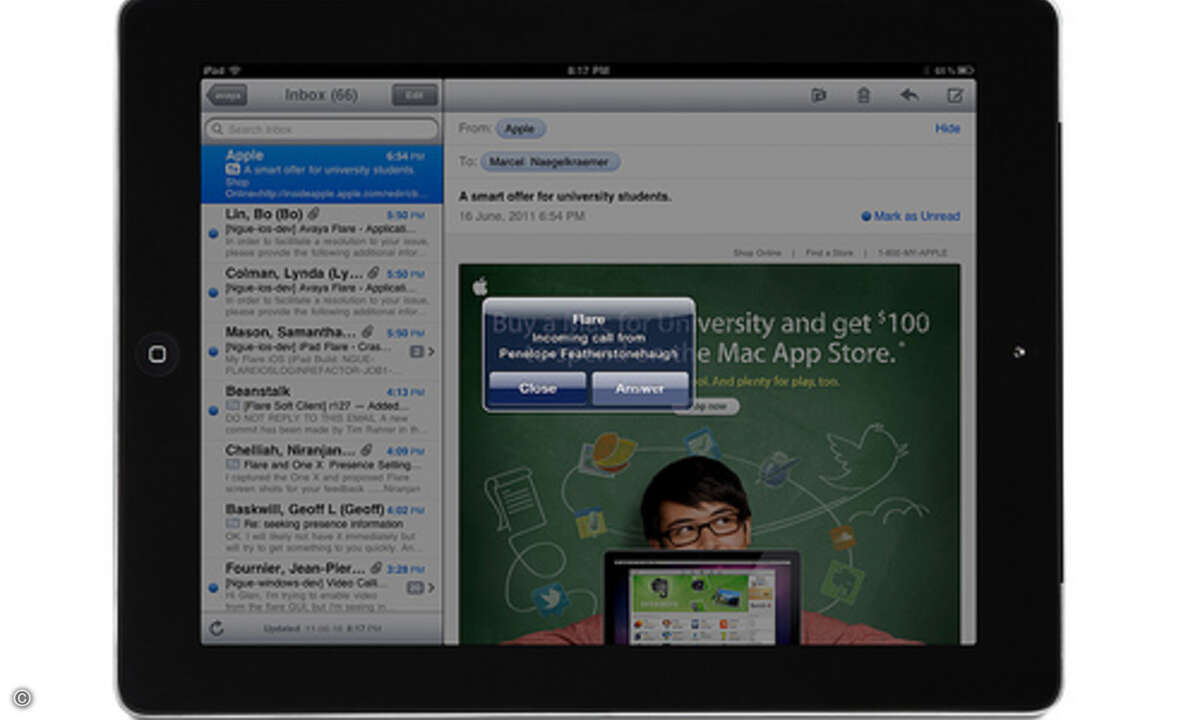Tap the iPad home button
The height and width of the screenshot is (720, 1200).
click(157, 354)
